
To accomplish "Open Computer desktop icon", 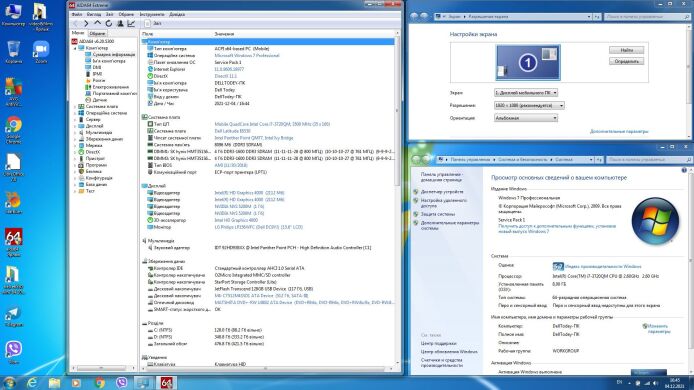I will pos(13,14).
